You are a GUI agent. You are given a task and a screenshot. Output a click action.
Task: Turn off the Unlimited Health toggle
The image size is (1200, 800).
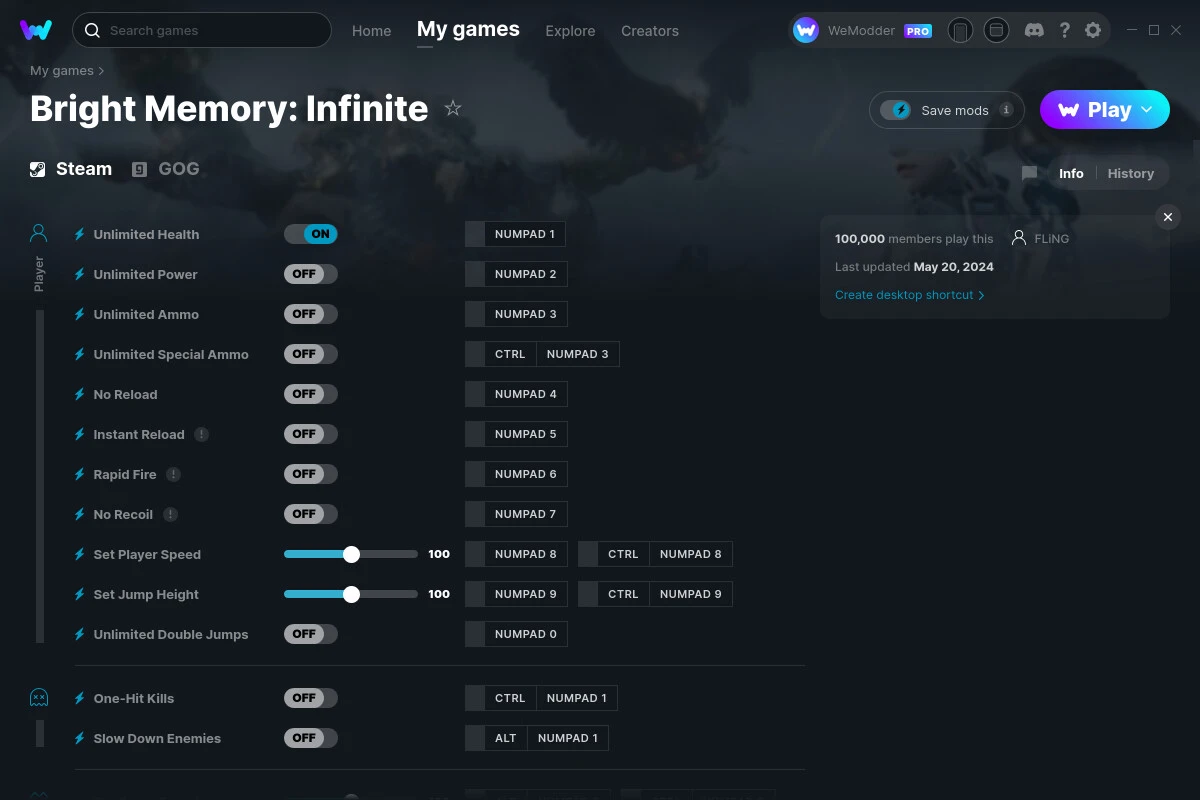pyautogui.click(x=310, y=233)
